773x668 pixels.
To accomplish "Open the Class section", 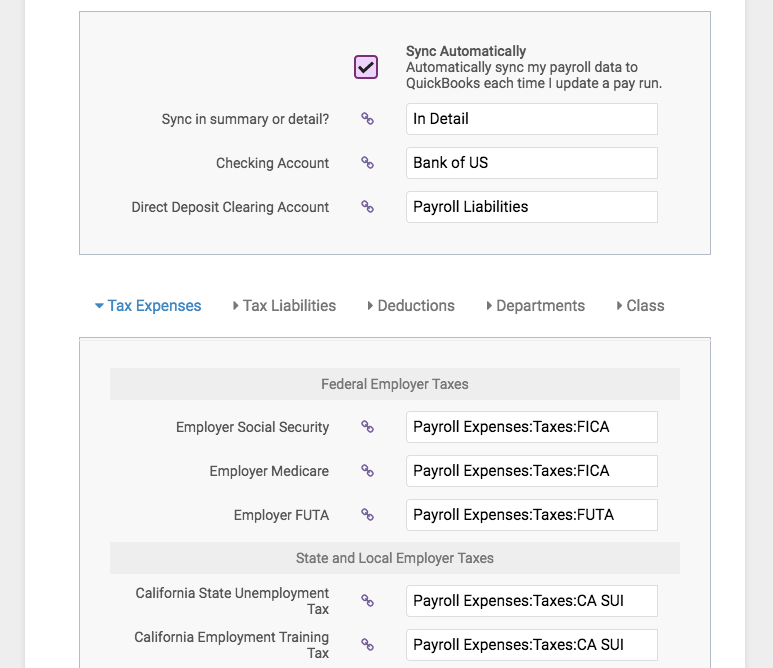I will 640,306.
